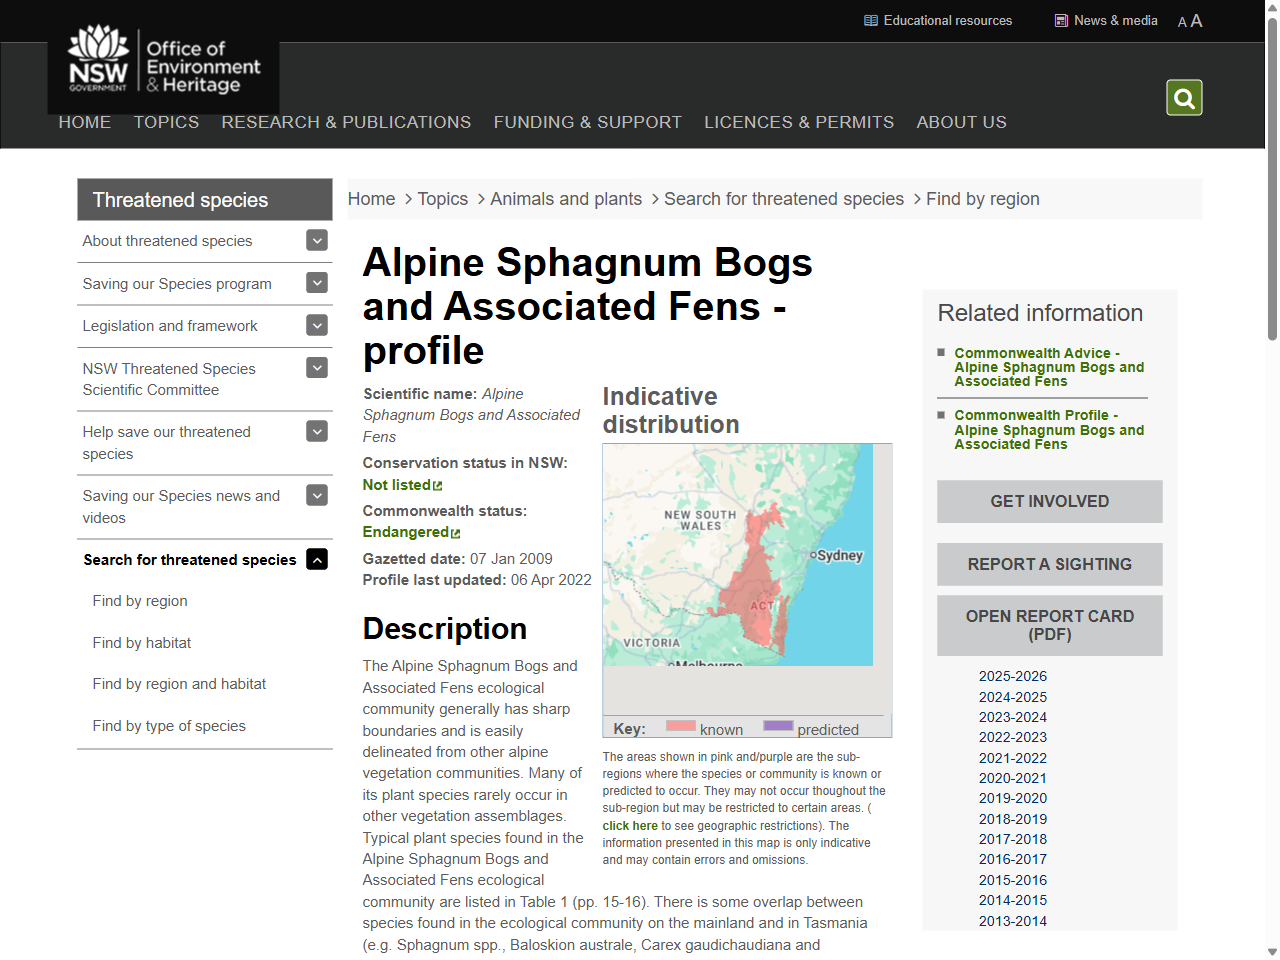This screenshot has height=960, width=1280.
Task: Open Find by type of species link
Action: tap(169, 726)
